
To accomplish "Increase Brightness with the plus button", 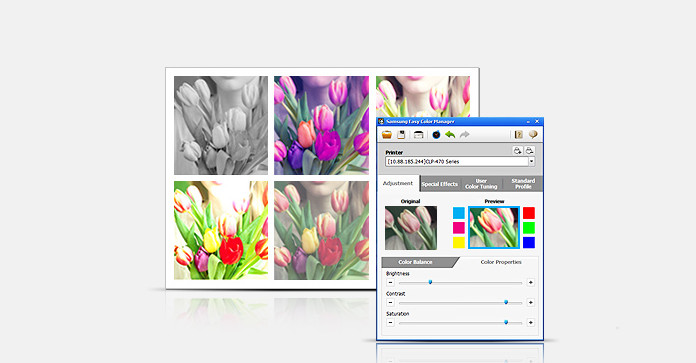I will pyautogui.click(x=530, y=282).
